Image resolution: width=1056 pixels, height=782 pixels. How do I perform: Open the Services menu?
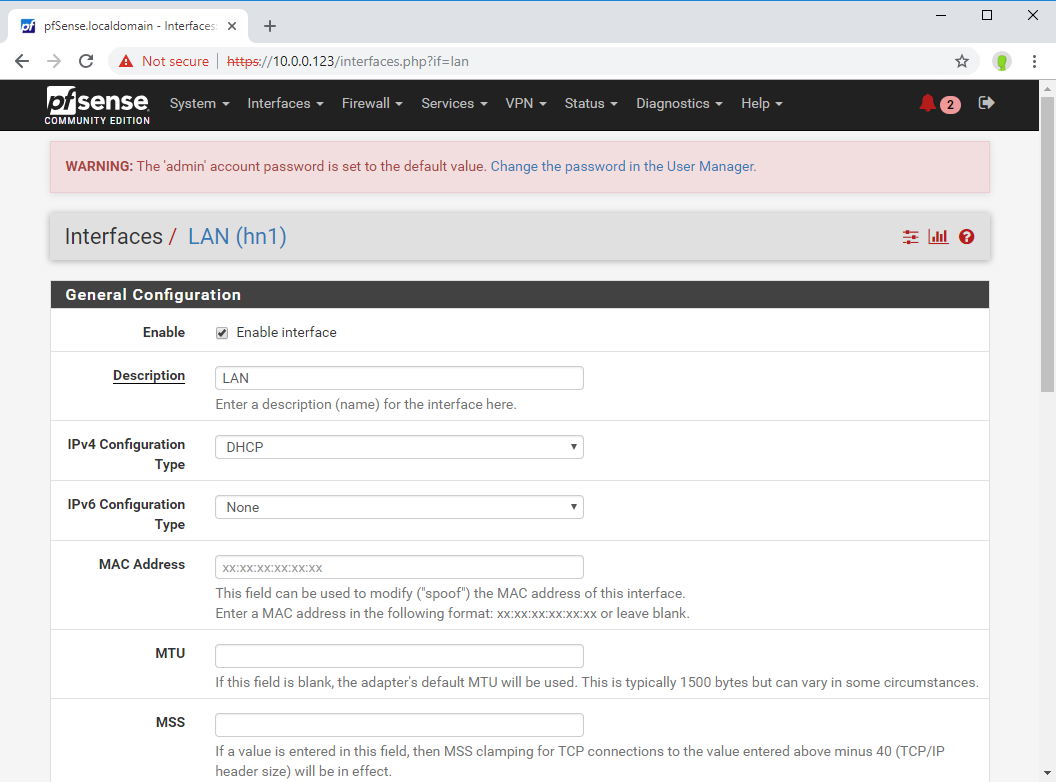pyautogui.click(x=454, y=104)
